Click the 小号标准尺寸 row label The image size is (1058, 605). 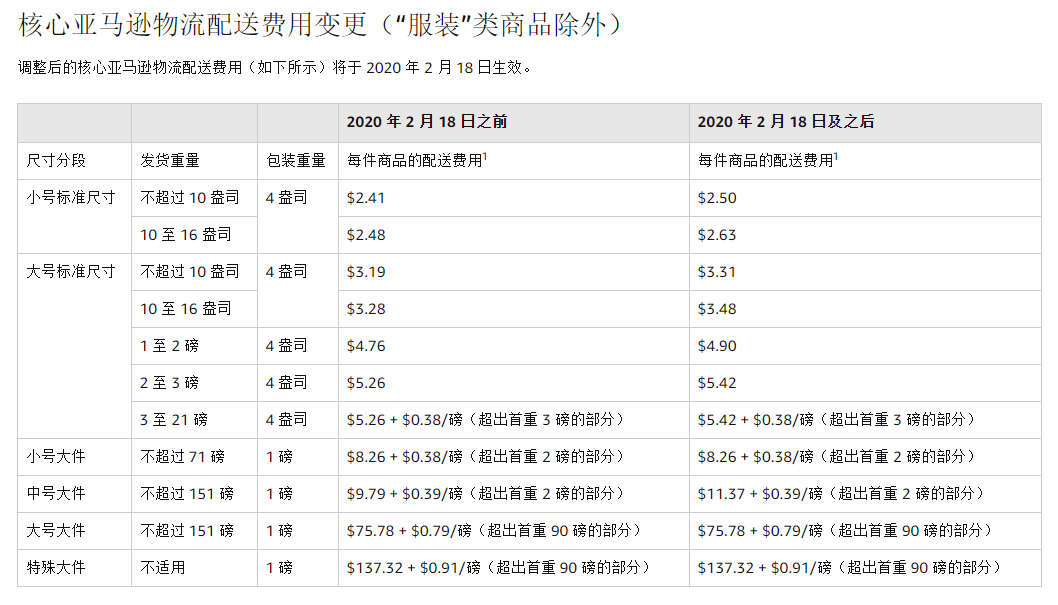71,198
